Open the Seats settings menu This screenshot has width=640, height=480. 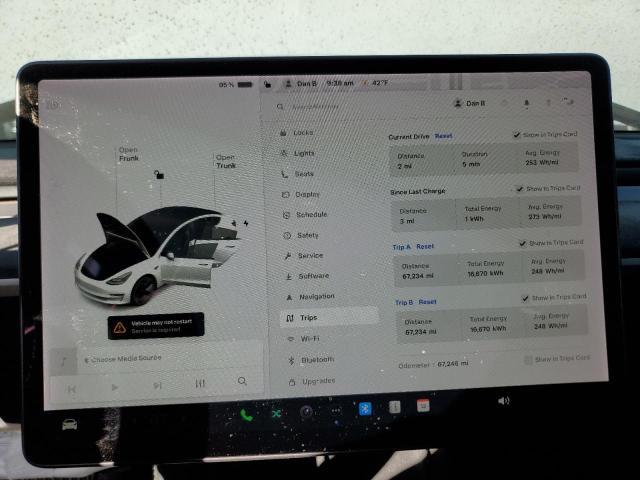(x=298, y=174)
